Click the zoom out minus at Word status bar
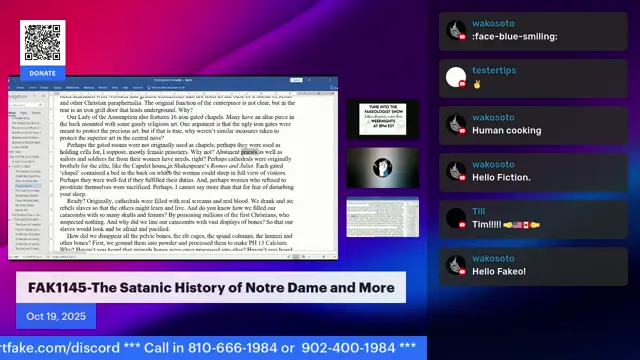Screen dimensions: 640x360 click(309, 257)
